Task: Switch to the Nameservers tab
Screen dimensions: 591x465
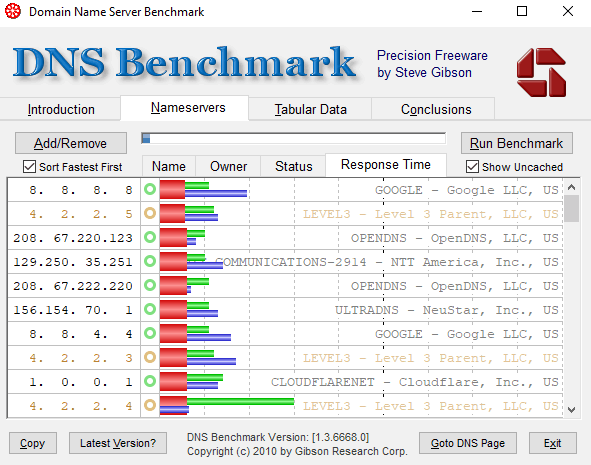Action: click(184, 108)
